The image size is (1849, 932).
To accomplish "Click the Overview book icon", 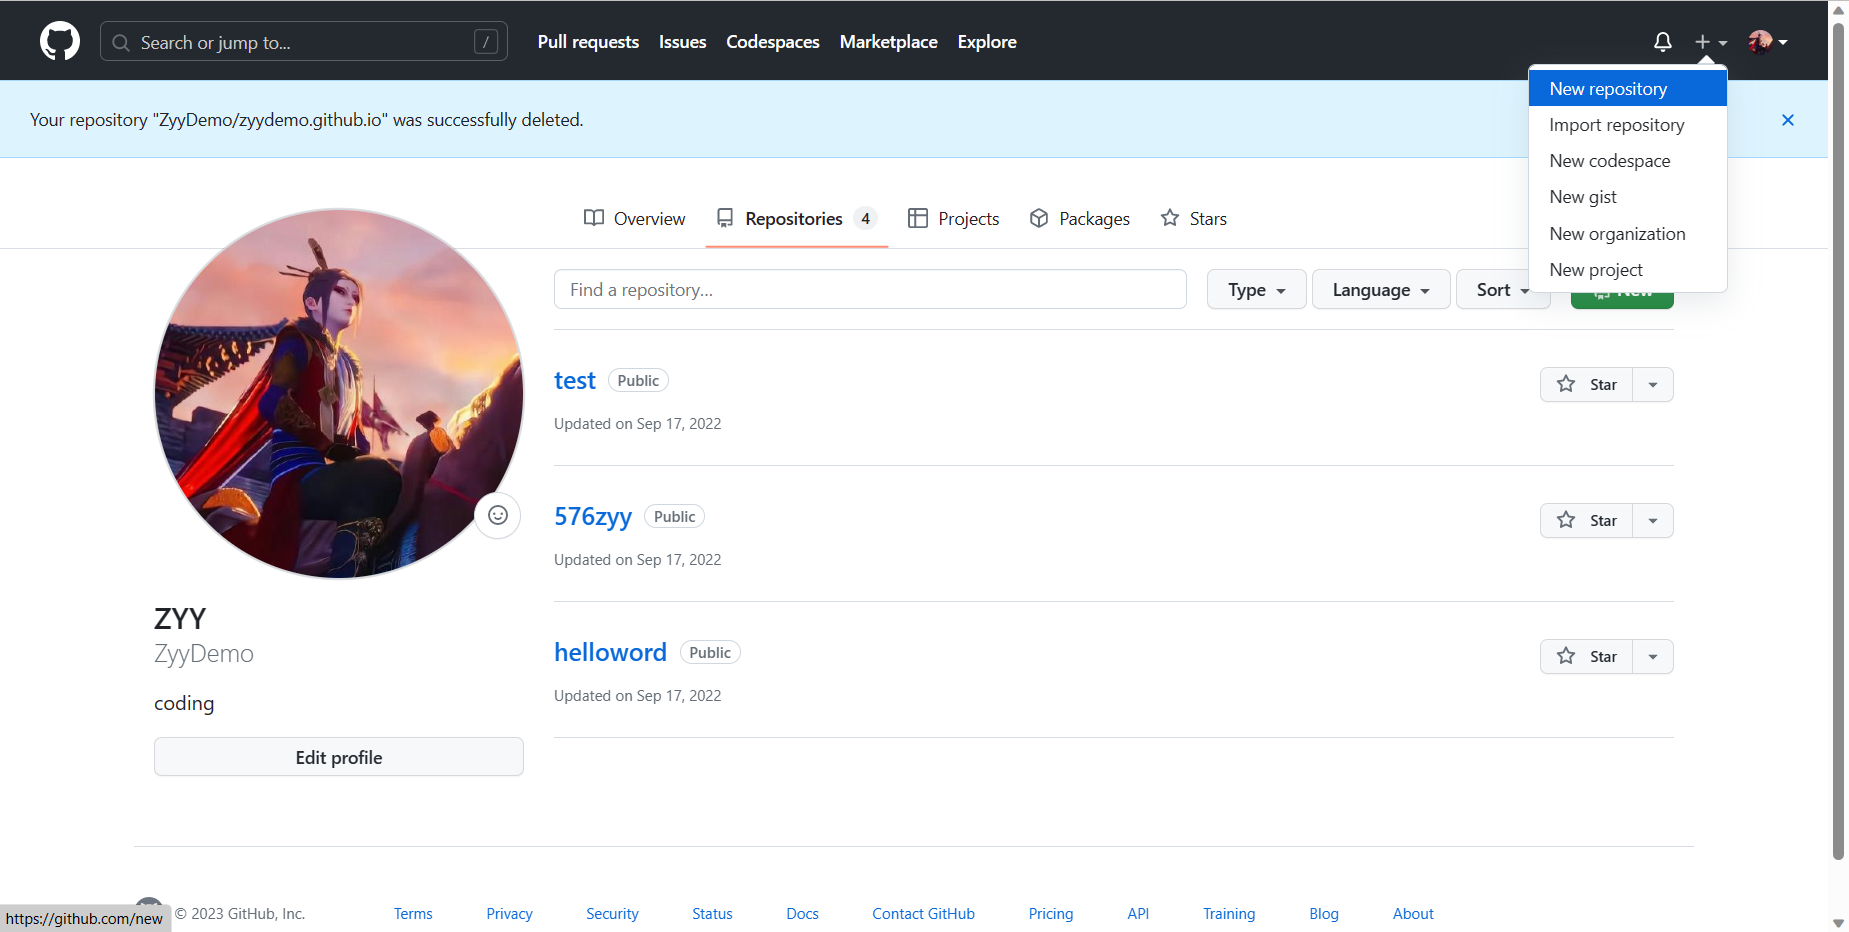I will [x=594, y=218].
